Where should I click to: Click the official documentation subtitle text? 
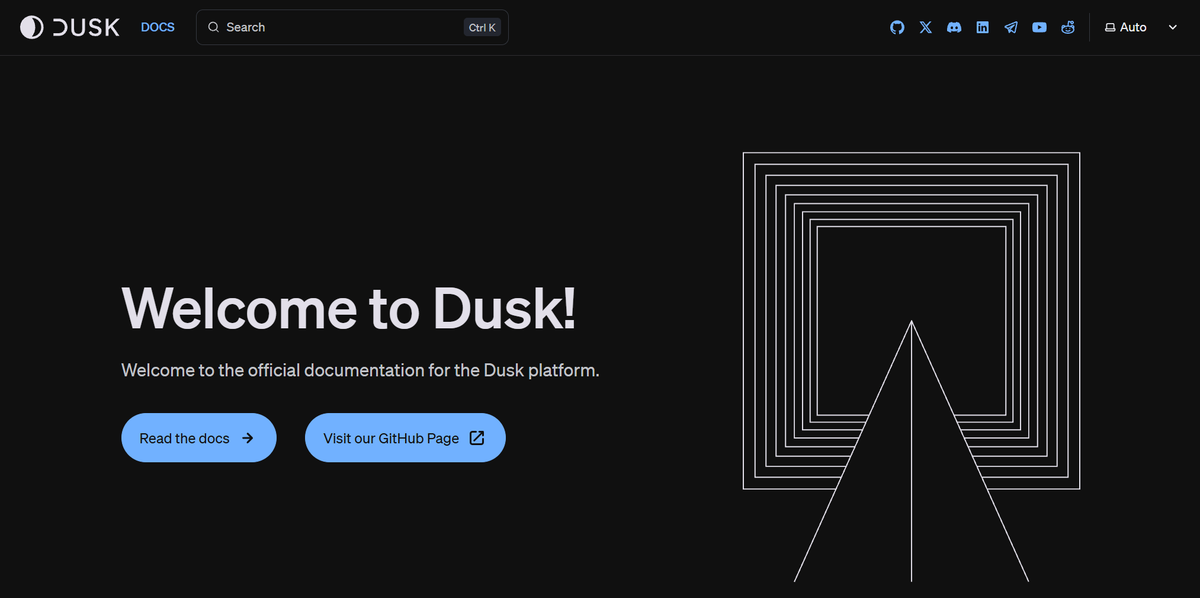point(360,370)
